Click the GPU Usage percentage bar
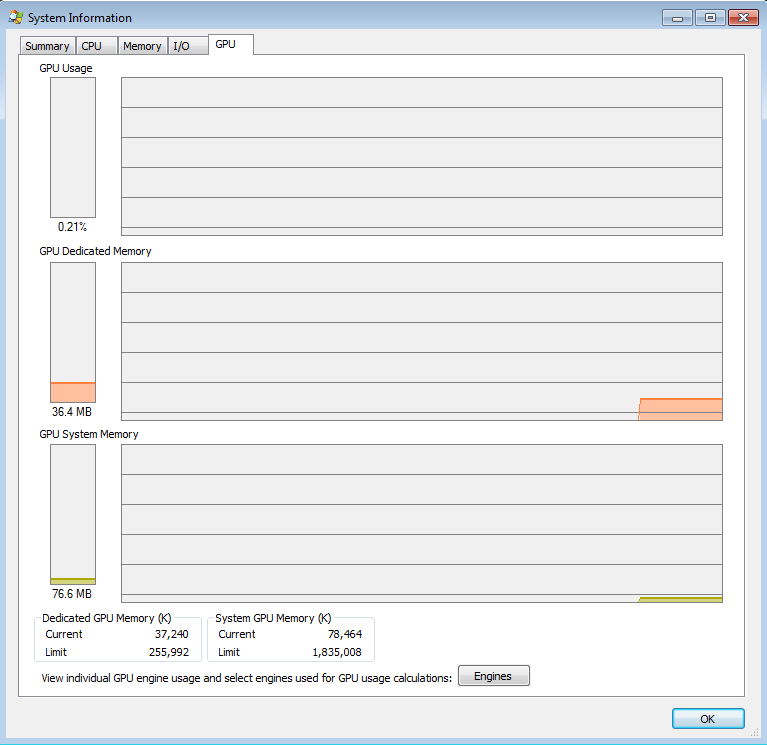Screen dimensions: 767x745 point(73,148)
